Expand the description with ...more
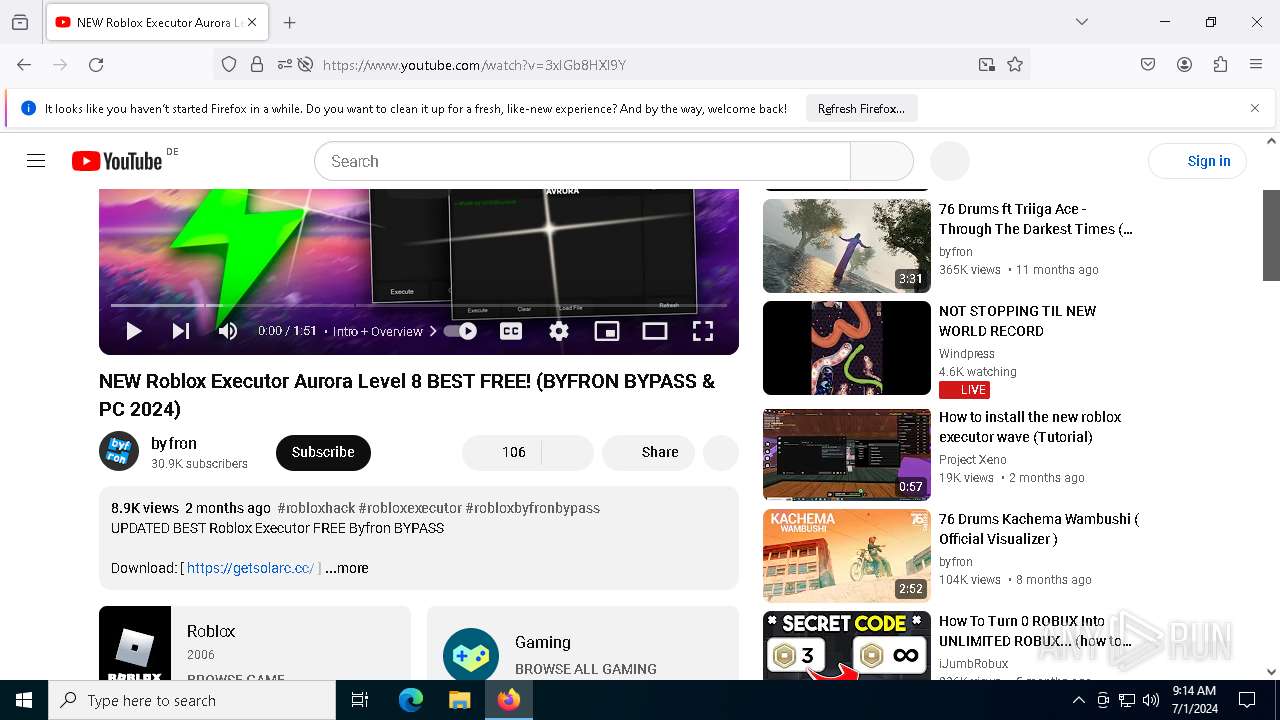This screenshot has height=720, width=1280. pyautogui.click(x=347, y=568)
